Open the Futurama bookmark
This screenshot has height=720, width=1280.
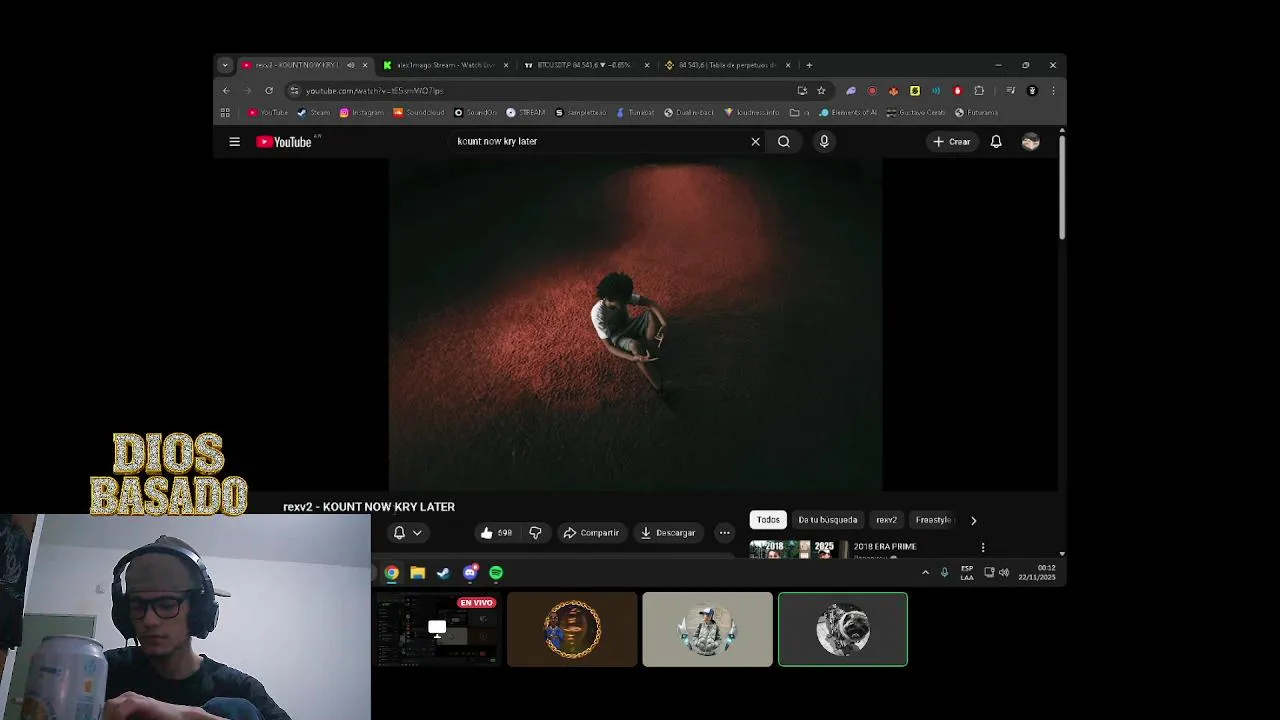pos(977,113)
